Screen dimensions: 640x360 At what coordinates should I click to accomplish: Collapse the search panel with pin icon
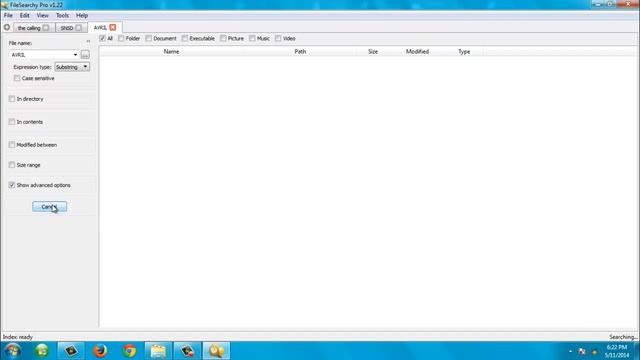[x=88, y=42]
